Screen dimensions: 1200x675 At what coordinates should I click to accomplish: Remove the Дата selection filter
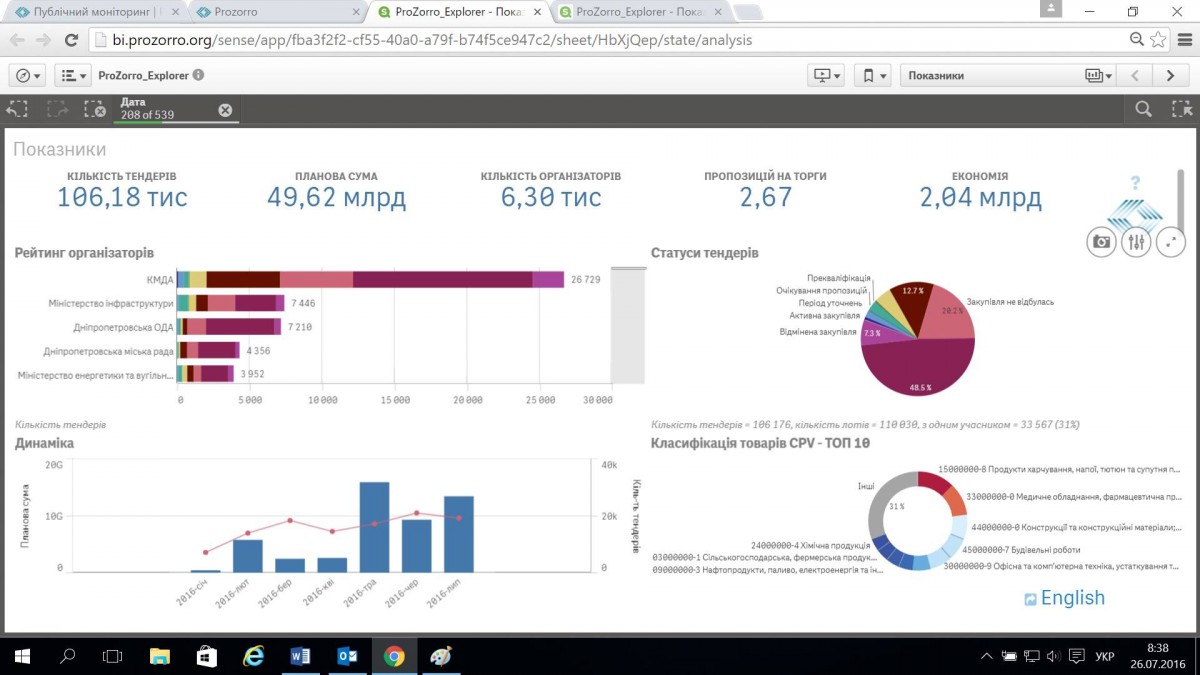(x=225, y=110)
